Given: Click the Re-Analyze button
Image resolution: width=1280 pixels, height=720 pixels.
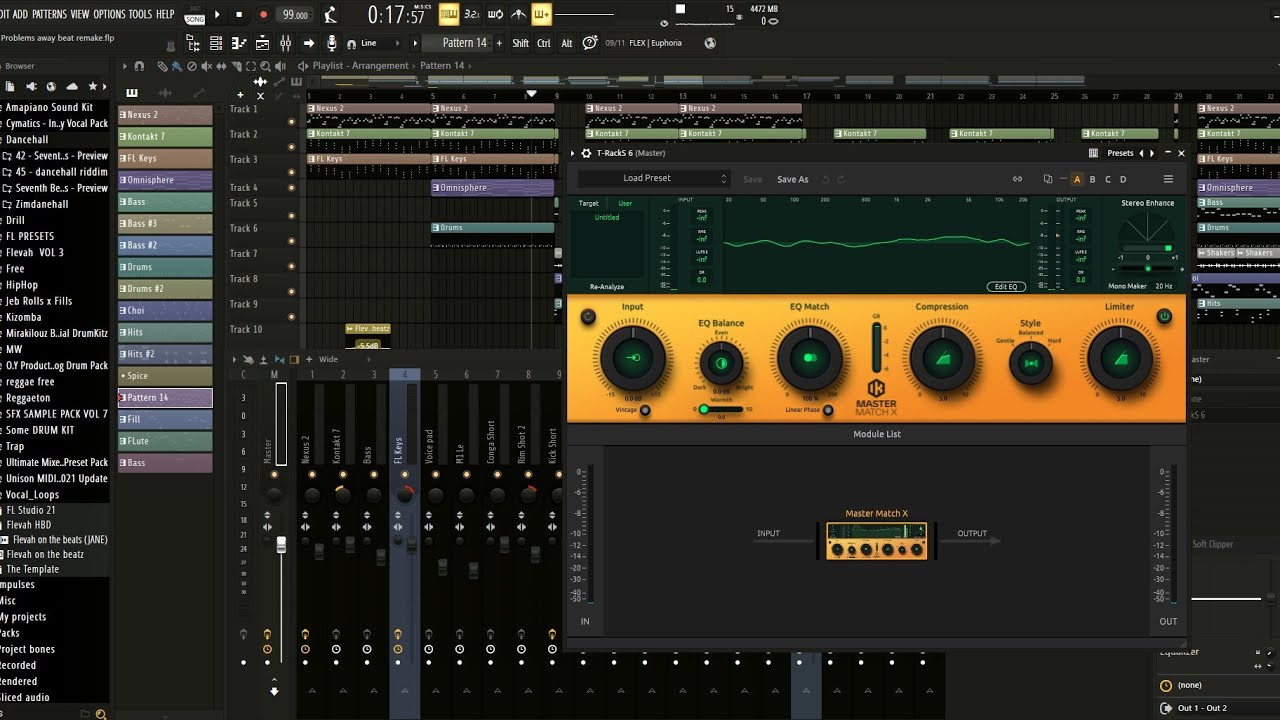Looking at the screenshot, I should (x=606, y=286).
